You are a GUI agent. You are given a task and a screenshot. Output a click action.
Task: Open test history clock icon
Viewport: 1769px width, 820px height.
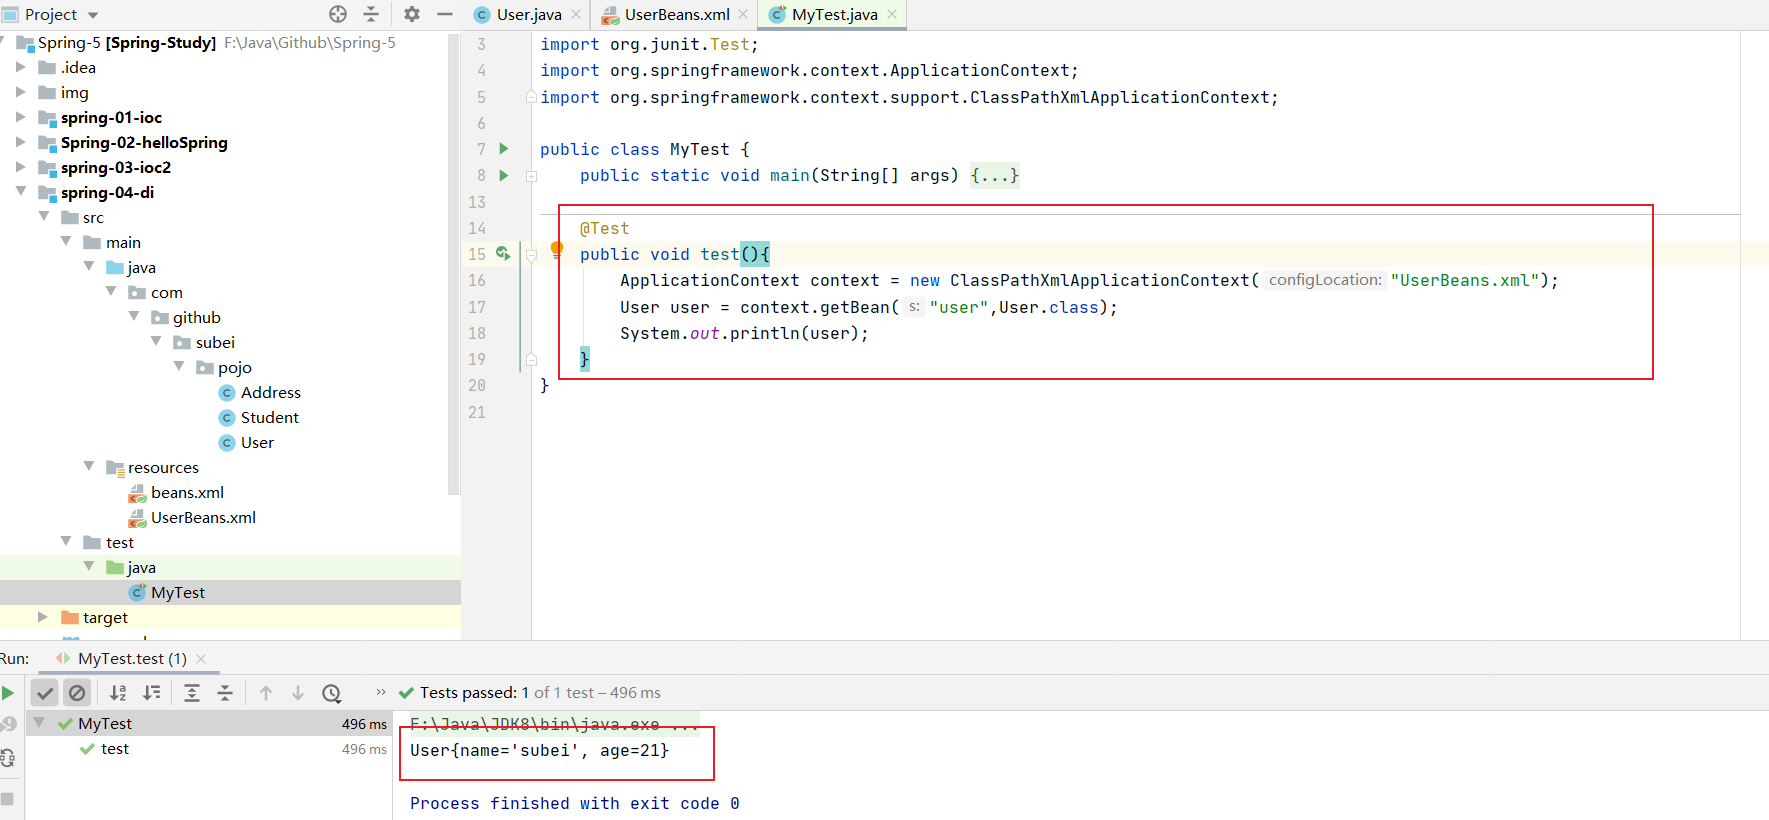(332, 692)
